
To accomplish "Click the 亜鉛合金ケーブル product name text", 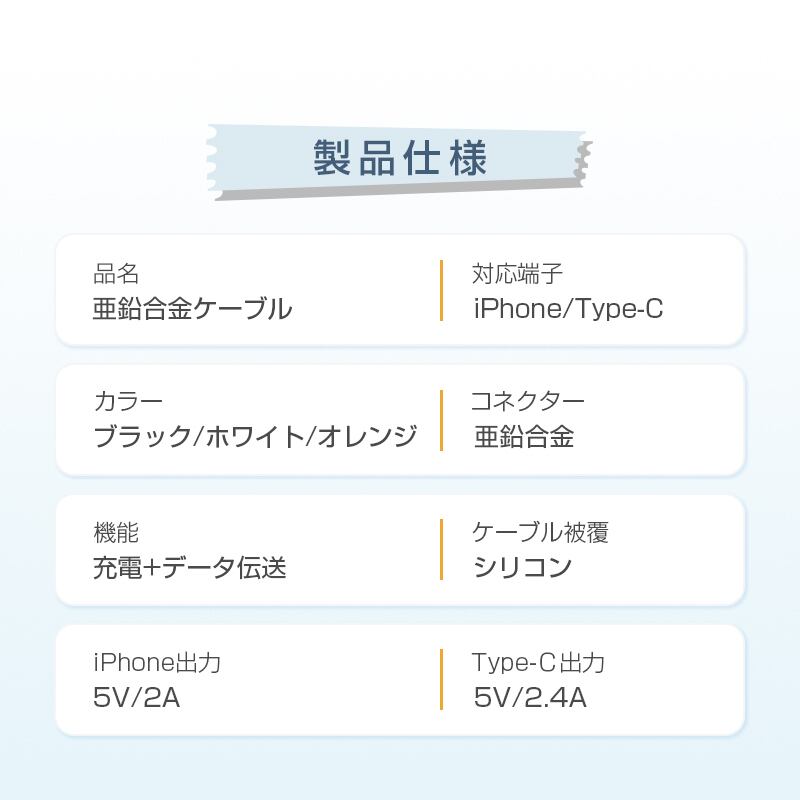I will point(192,309).
